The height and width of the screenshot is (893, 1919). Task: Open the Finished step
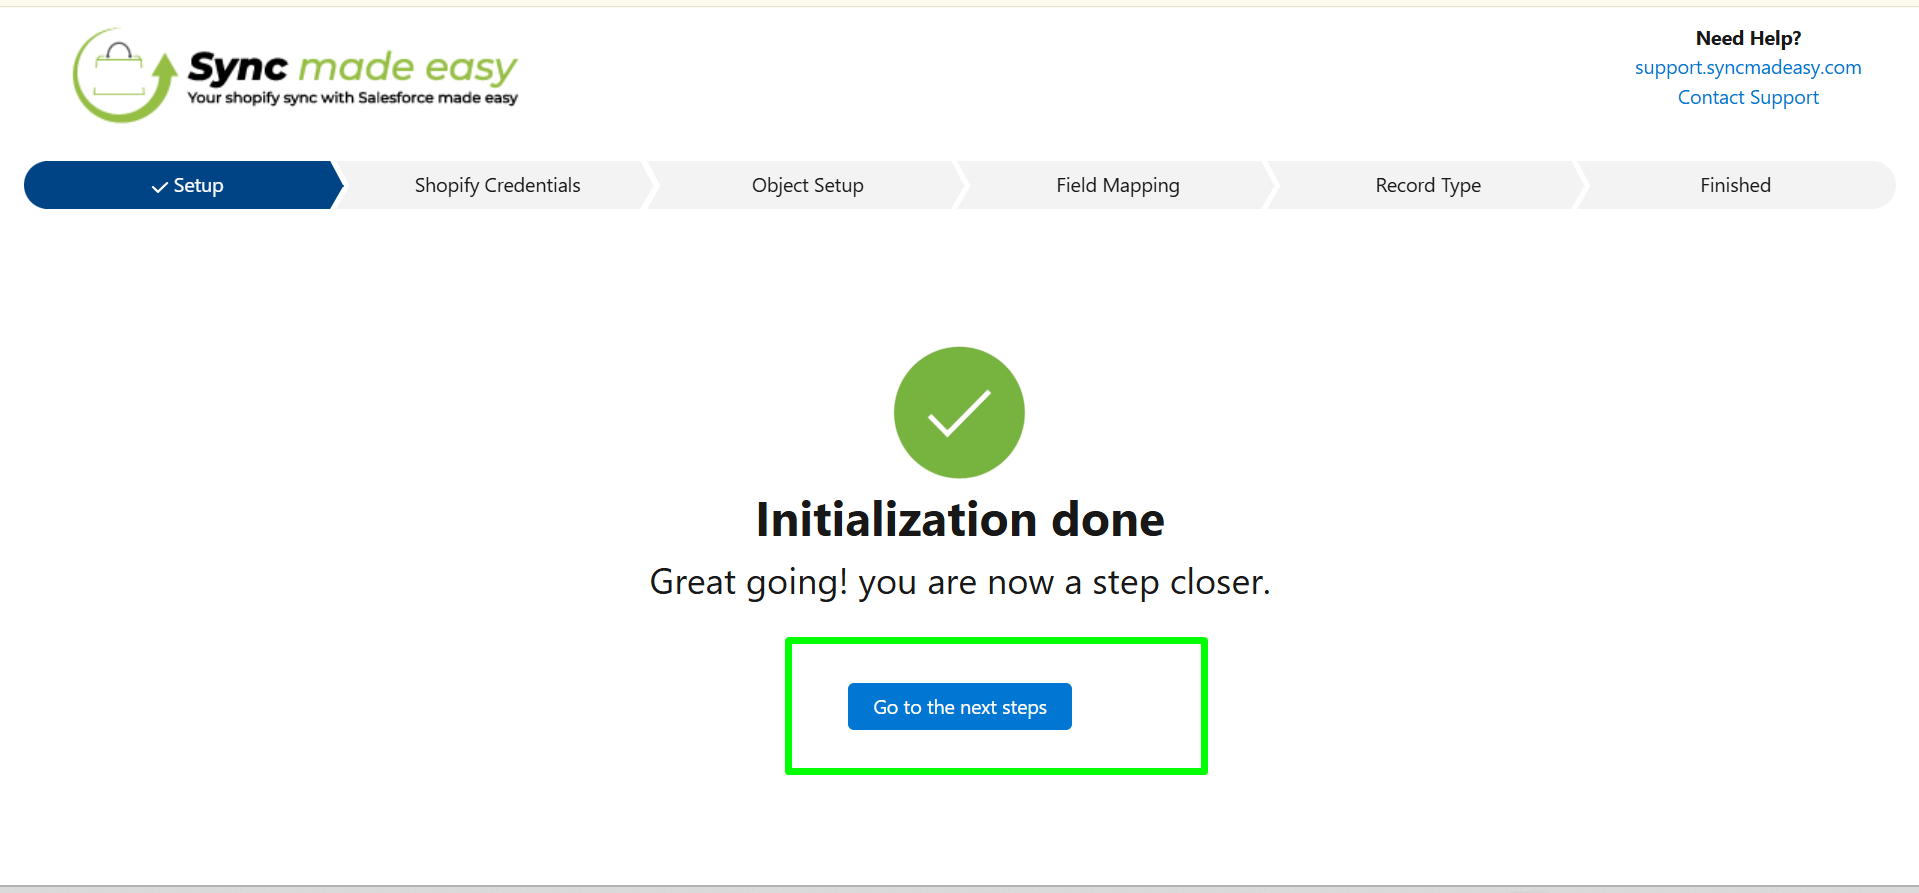point(1735,185)
